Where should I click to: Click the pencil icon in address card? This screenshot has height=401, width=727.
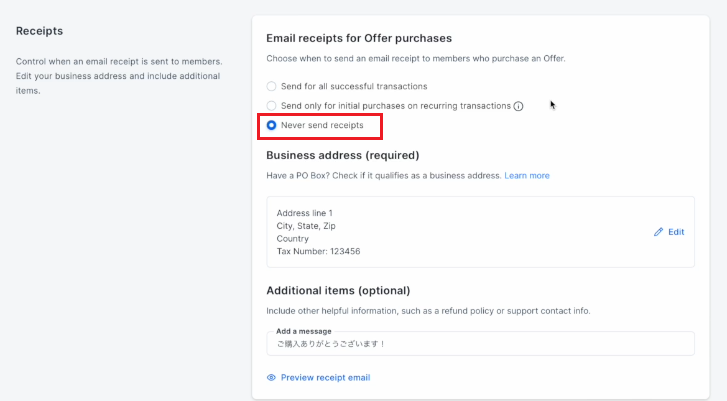point(658,232)
